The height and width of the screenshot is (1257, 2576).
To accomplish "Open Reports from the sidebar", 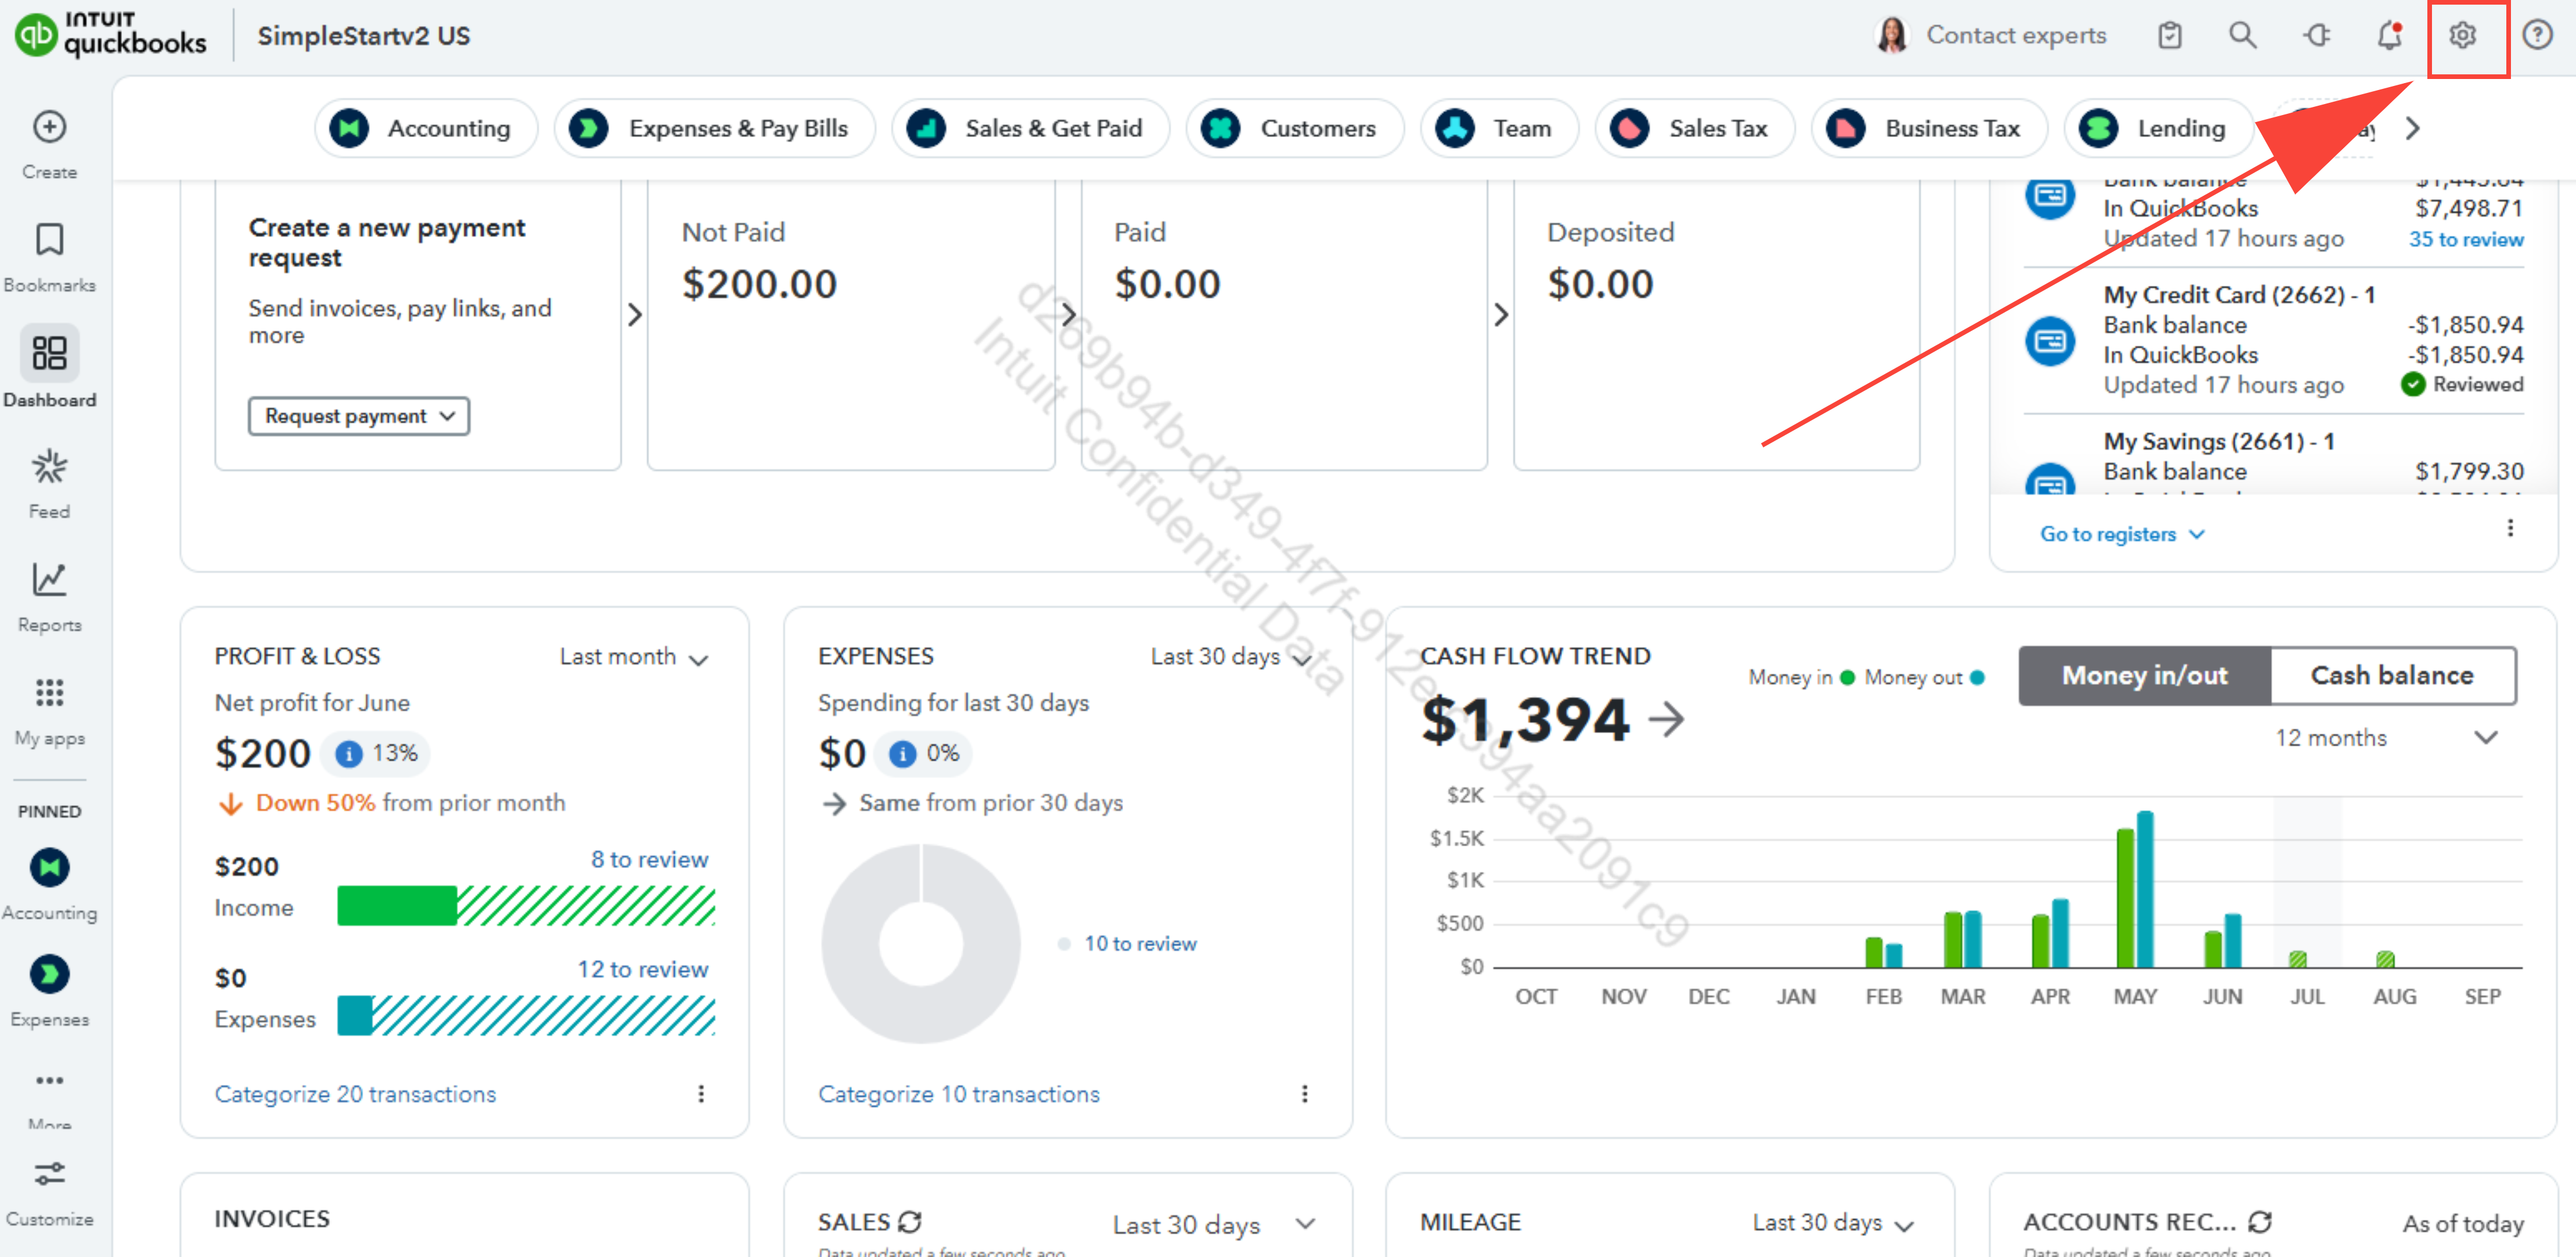I will 49,597.
